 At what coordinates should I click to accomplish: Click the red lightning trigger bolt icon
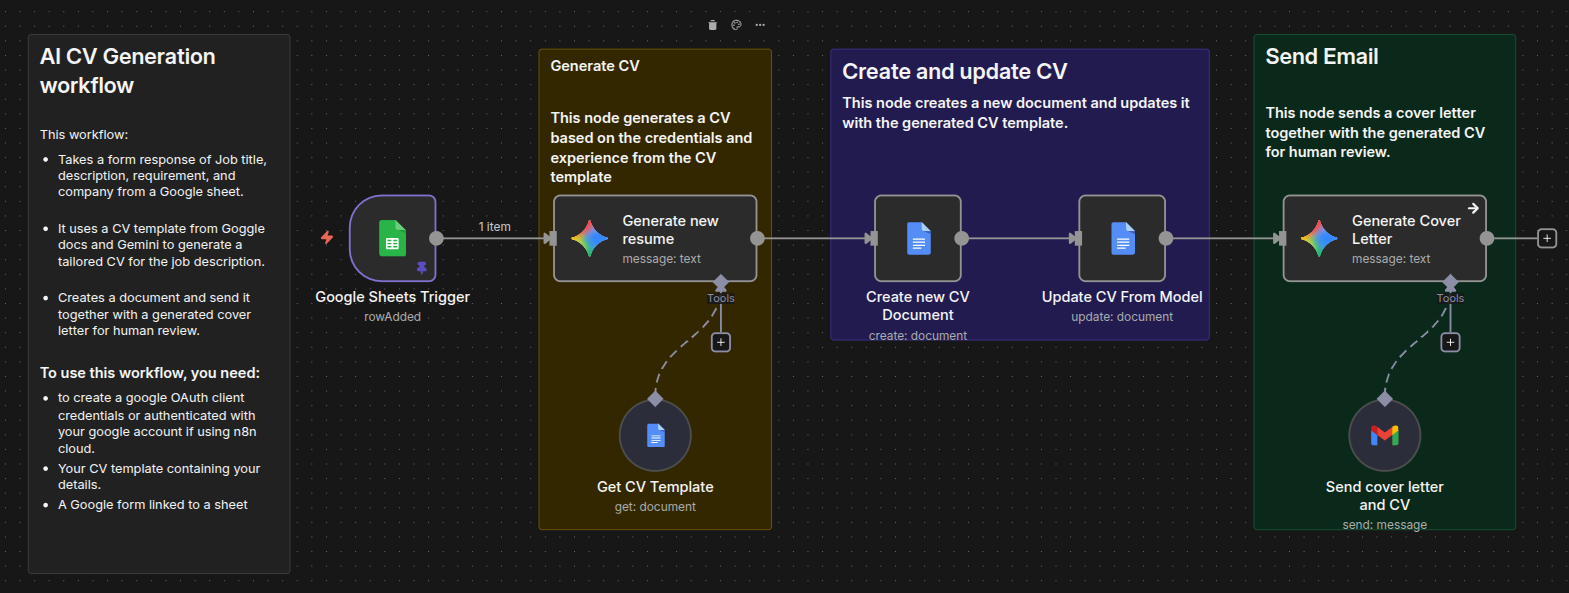pyautogui.click(x=327, y=237)
